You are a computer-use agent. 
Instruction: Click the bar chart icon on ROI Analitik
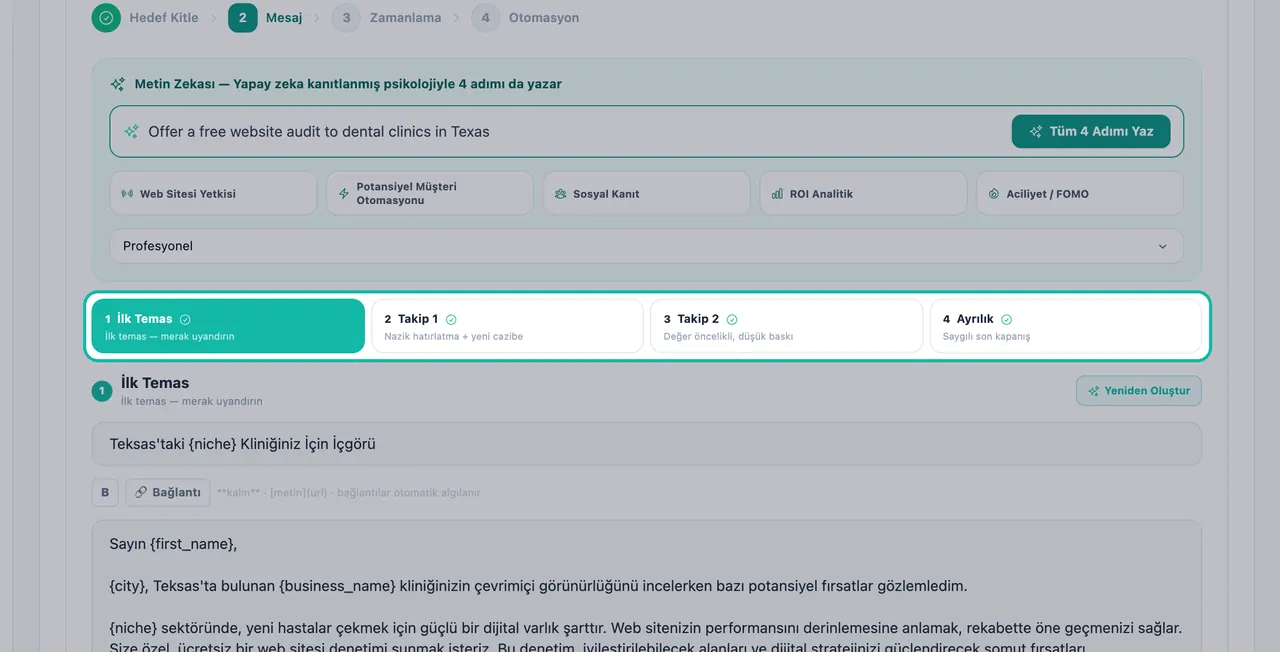pyautogui.click(x=777, y=194)
